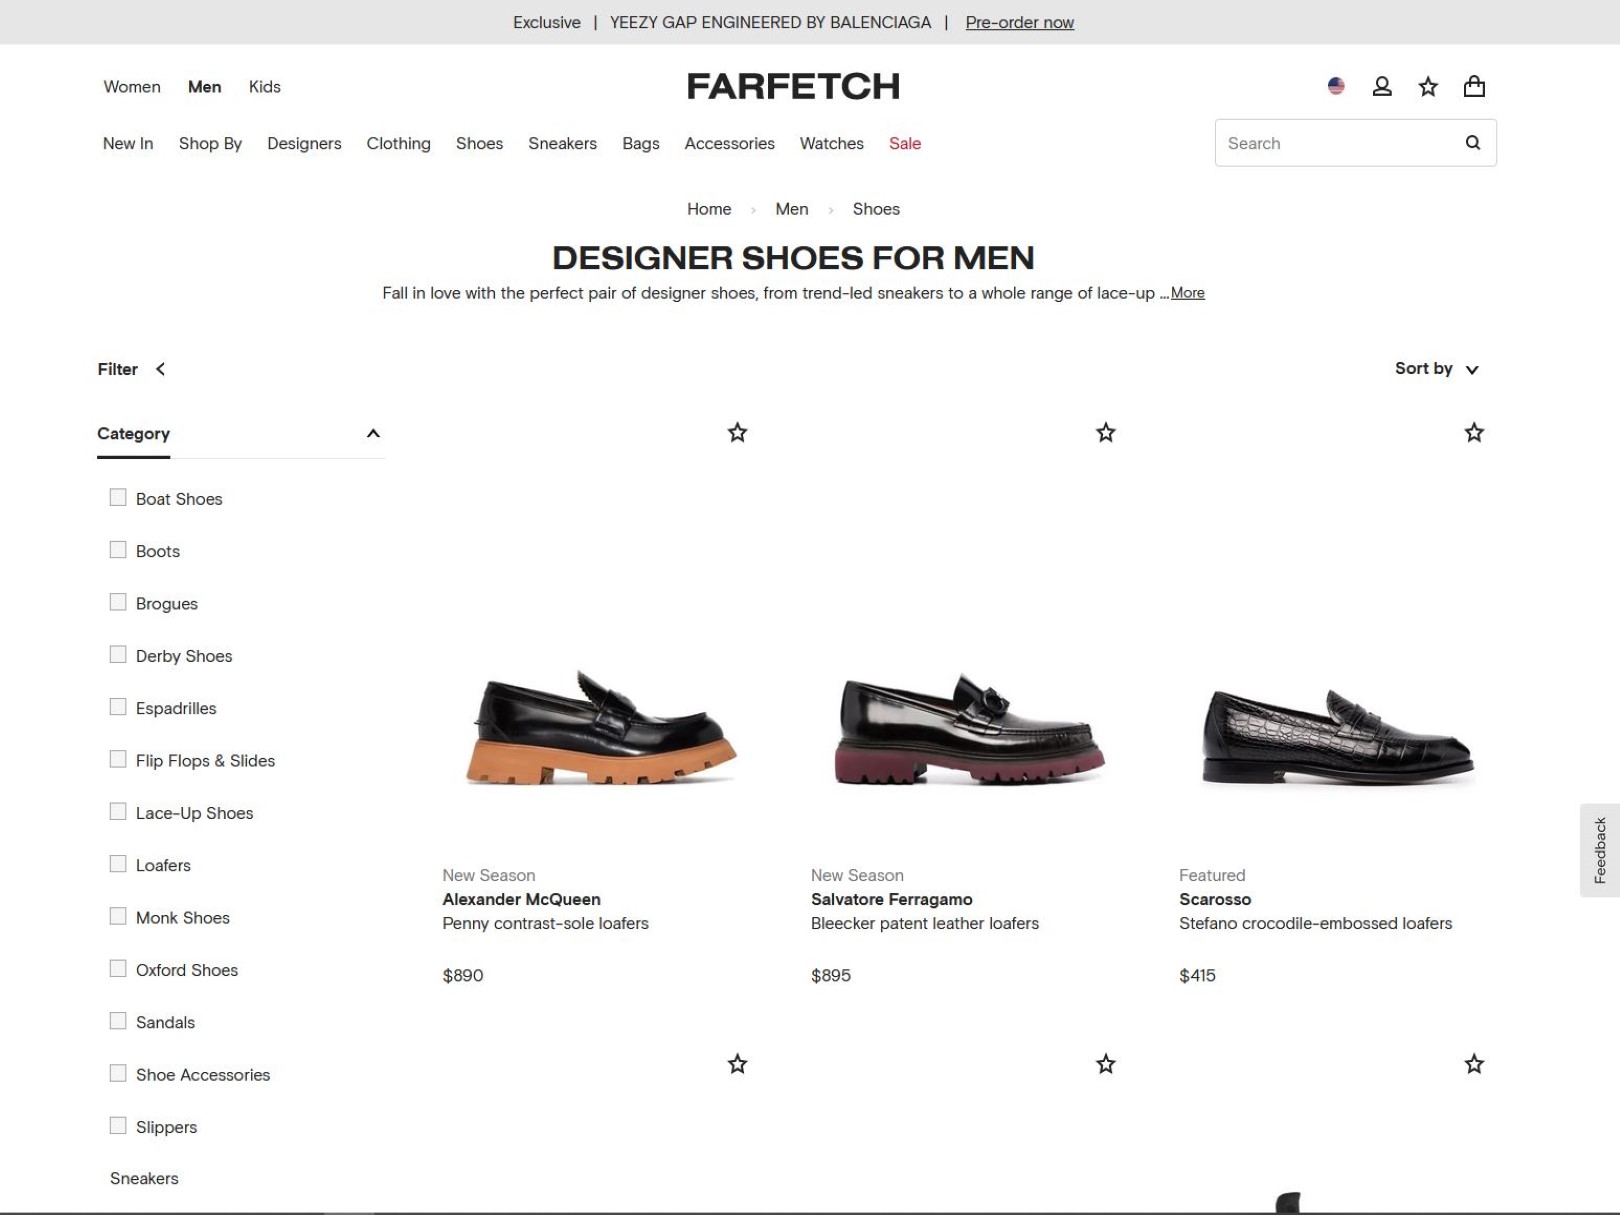Open Bleecker patent leather loafers link
This screenshot has height=1215, width=1620.
[924, 923]
